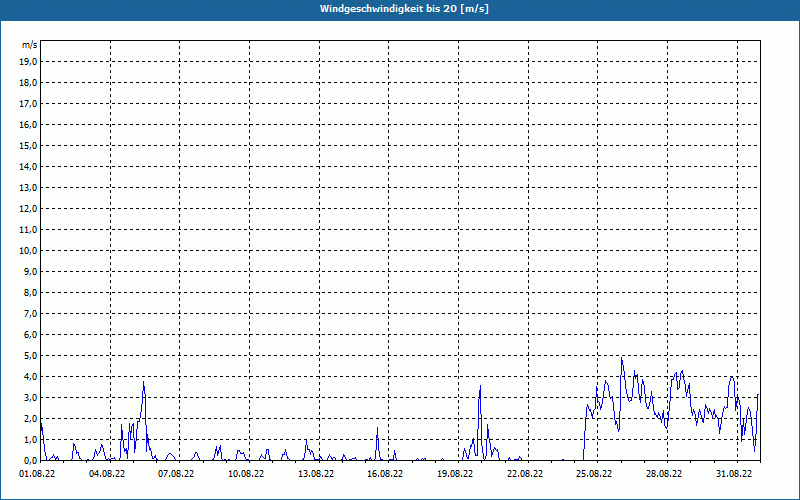Click the 4,0 y-axis label
This screenshot has width=800, height=500.
30,376
